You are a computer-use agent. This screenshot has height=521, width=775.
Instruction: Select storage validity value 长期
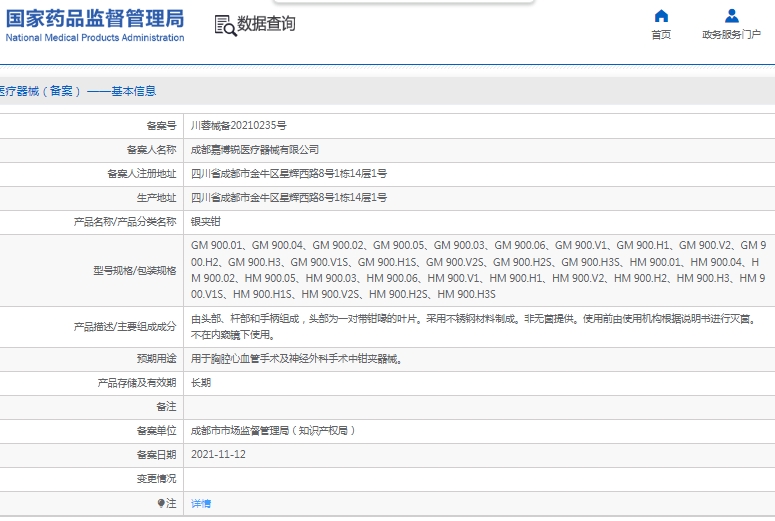[x=201, y=383]
